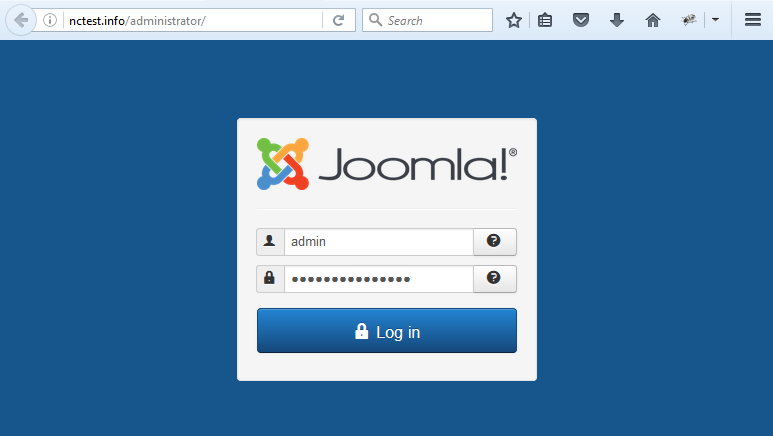The height and width of the screenshot is (436, 773).
Task: Show bookmarks list icon
Action: [545, 20]
